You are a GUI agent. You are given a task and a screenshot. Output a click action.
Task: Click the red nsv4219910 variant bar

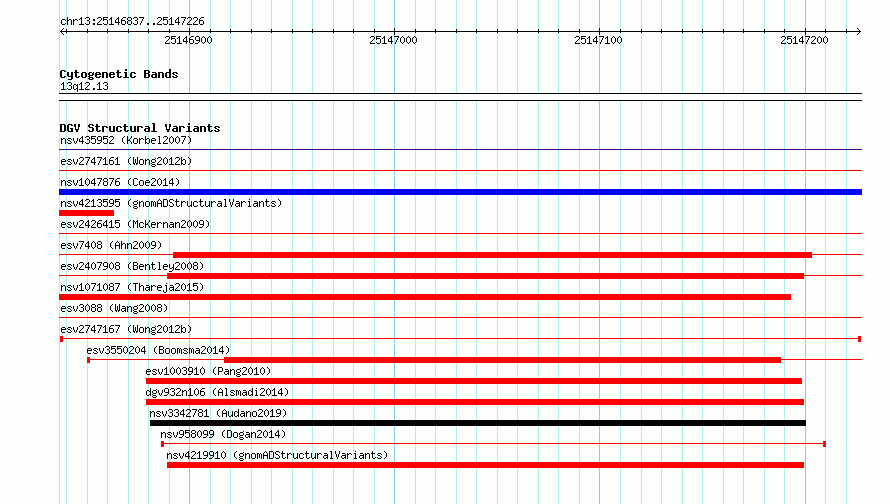[x=485, y=465]
